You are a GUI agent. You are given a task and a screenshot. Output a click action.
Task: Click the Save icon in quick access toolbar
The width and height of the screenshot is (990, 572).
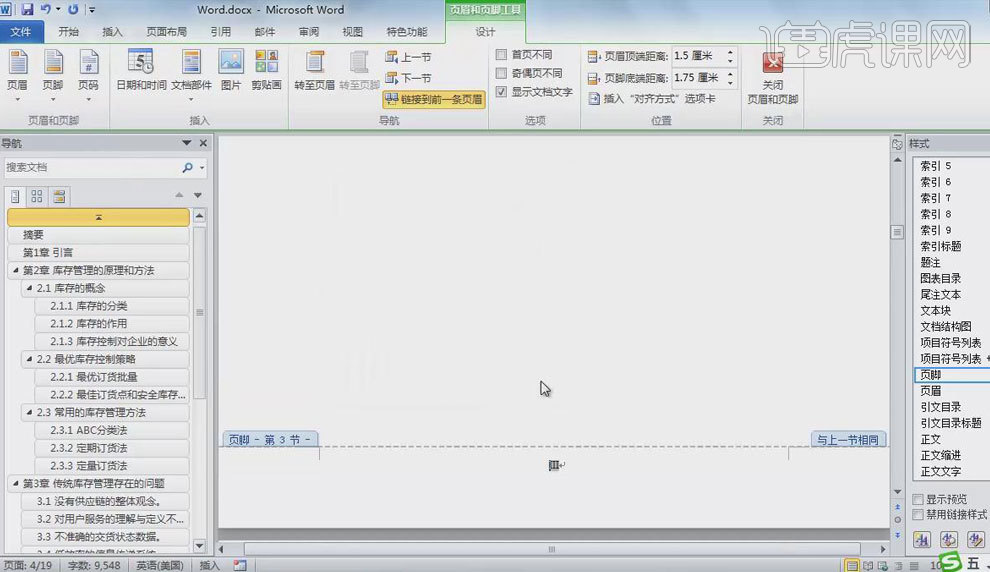27,9
